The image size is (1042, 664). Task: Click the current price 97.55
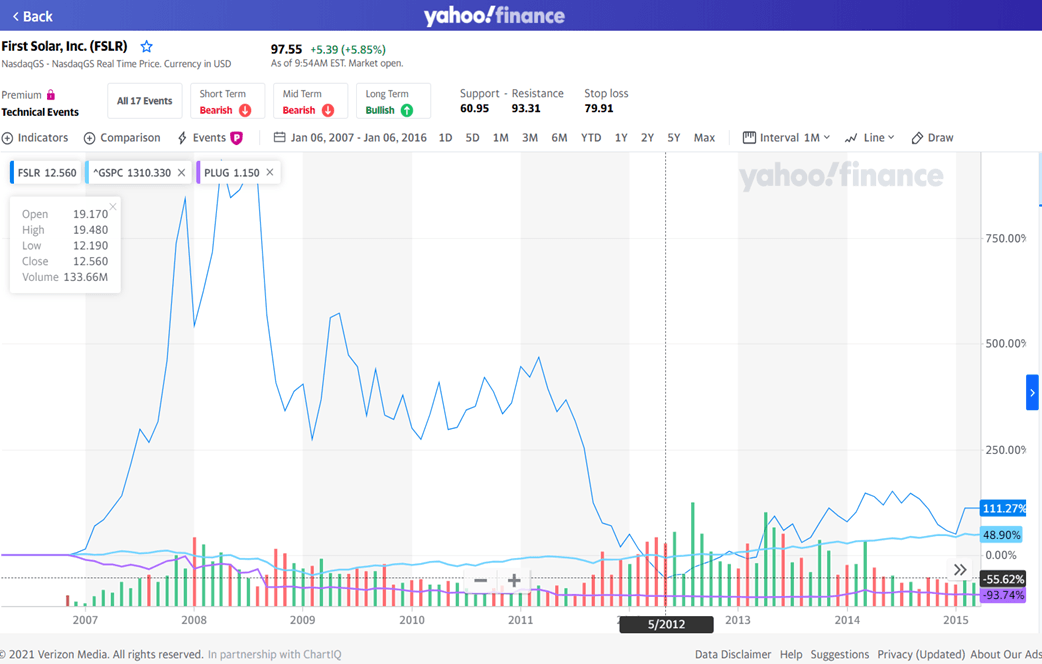286,49
